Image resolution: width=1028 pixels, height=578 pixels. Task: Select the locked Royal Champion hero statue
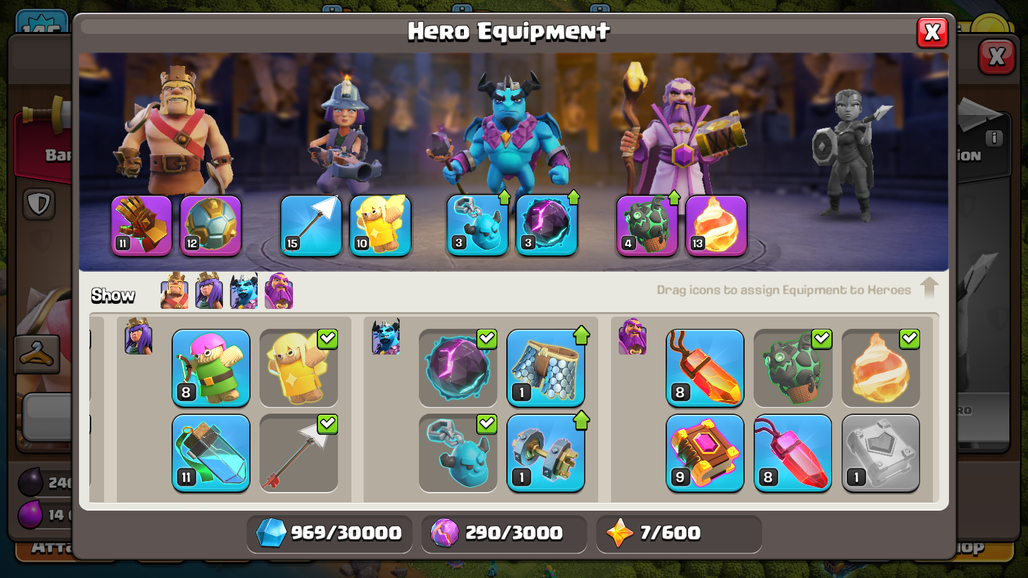[846, 154]
